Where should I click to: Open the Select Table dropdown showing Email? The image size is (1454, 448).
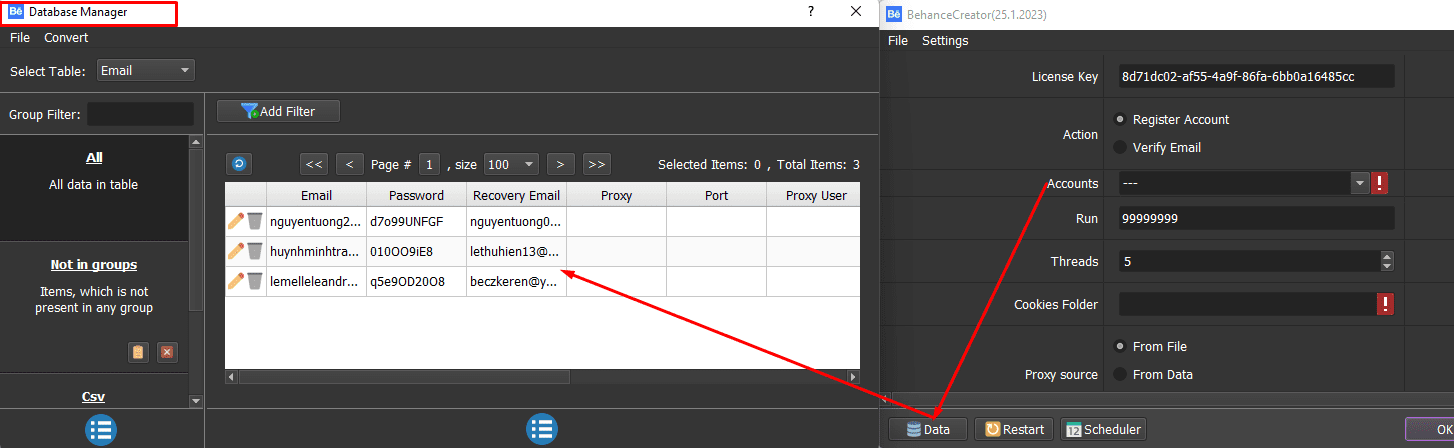pyautogui.click(x=146, y=70)
